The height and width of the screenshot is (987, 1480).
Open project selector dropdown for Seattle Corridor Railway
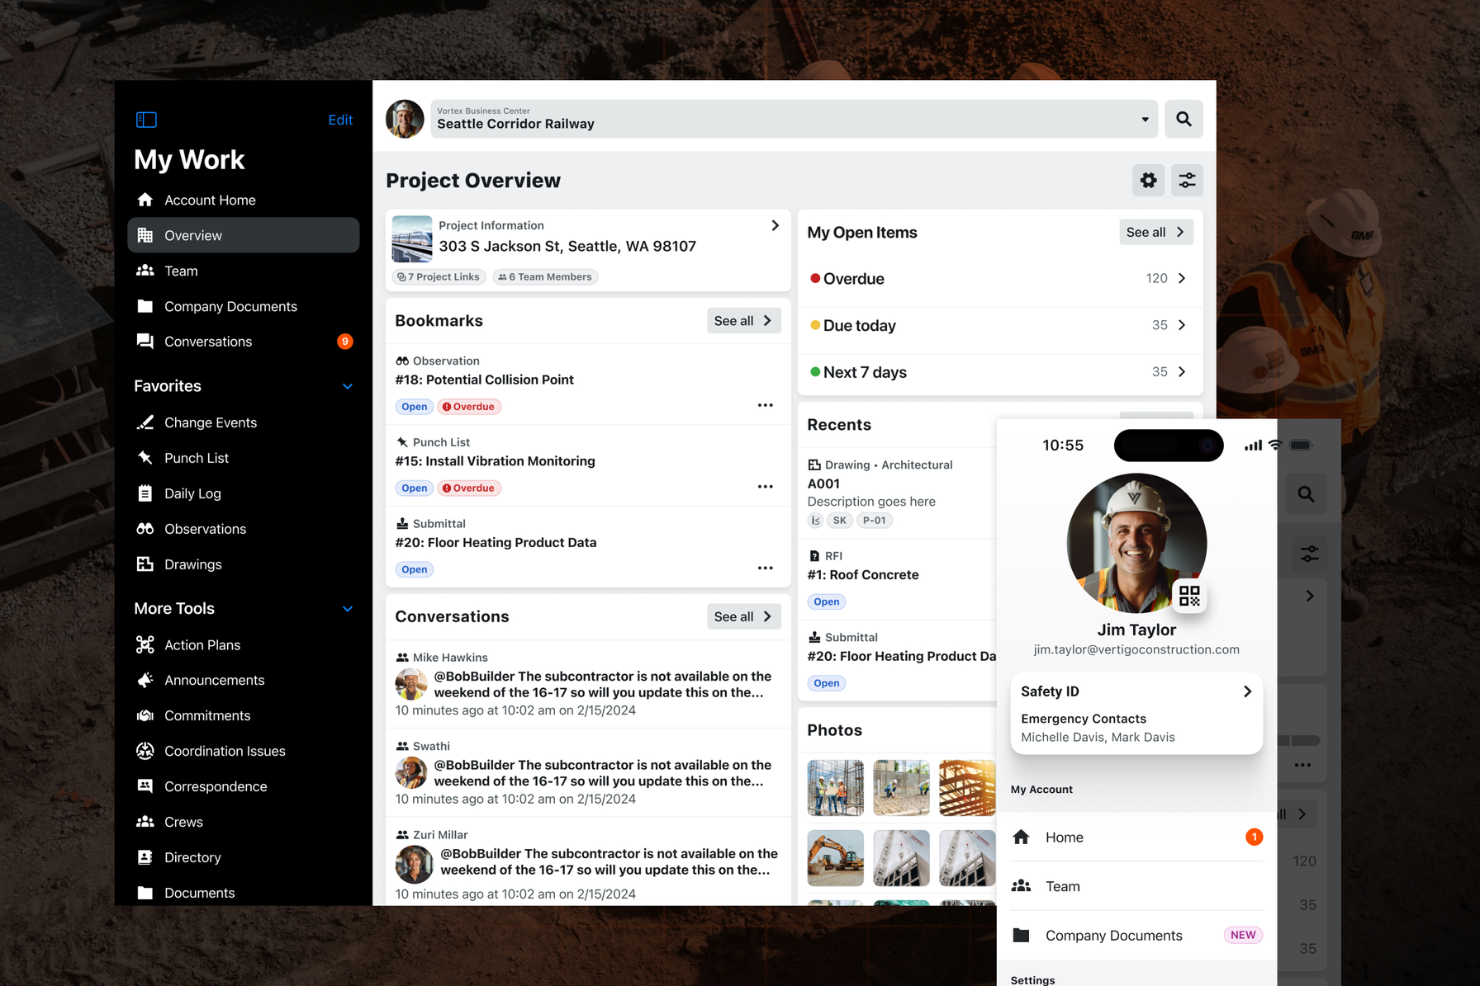[x=1143, y=118]
